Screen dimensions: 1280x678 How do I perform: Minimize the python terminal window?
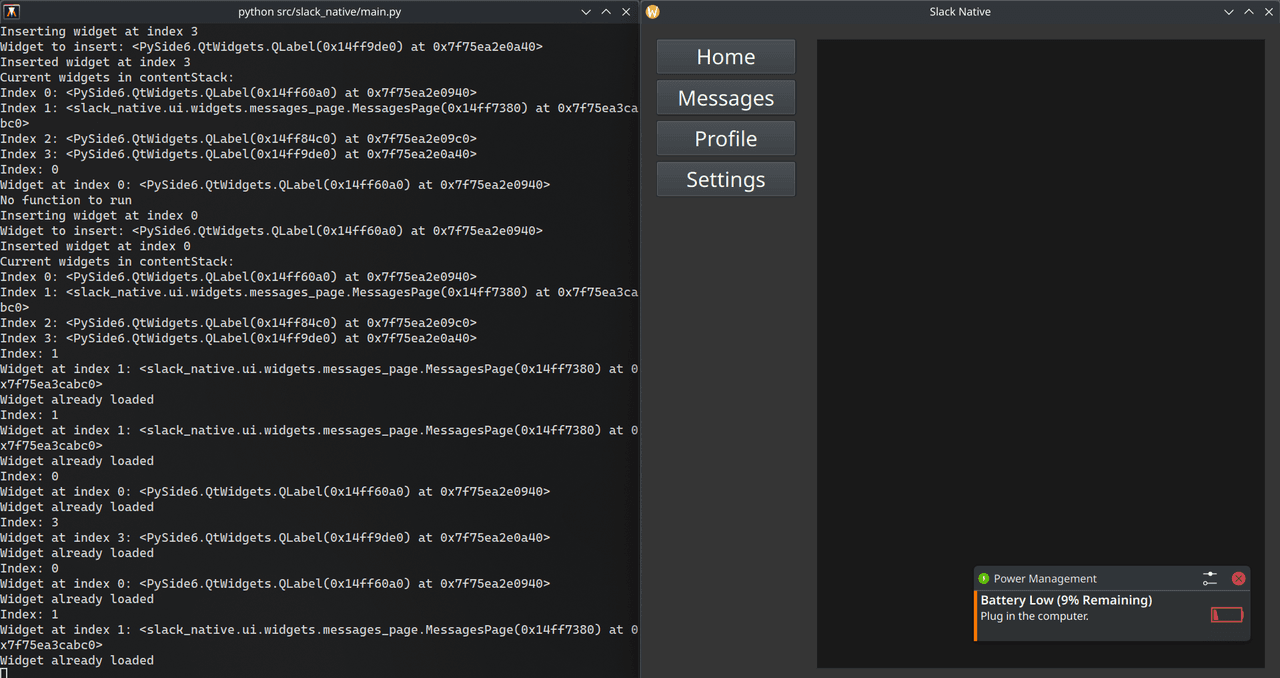click(587, 12)
